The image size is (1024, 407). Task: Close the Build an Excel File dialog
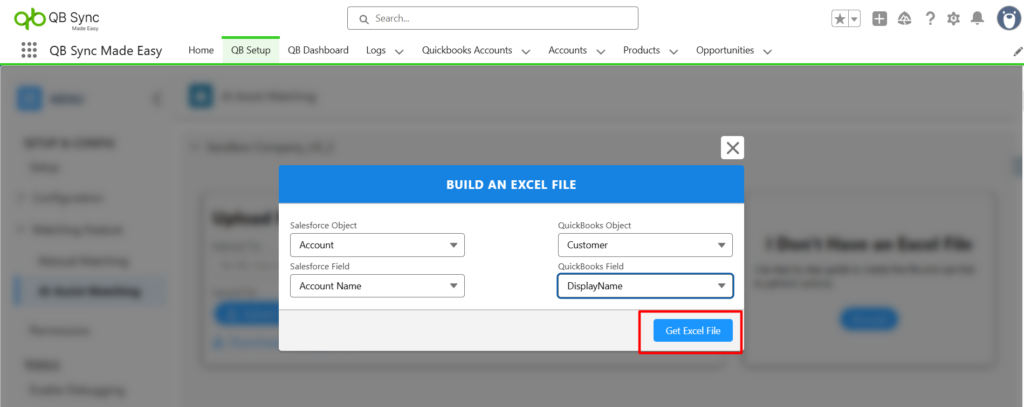(x=733, y=148)
